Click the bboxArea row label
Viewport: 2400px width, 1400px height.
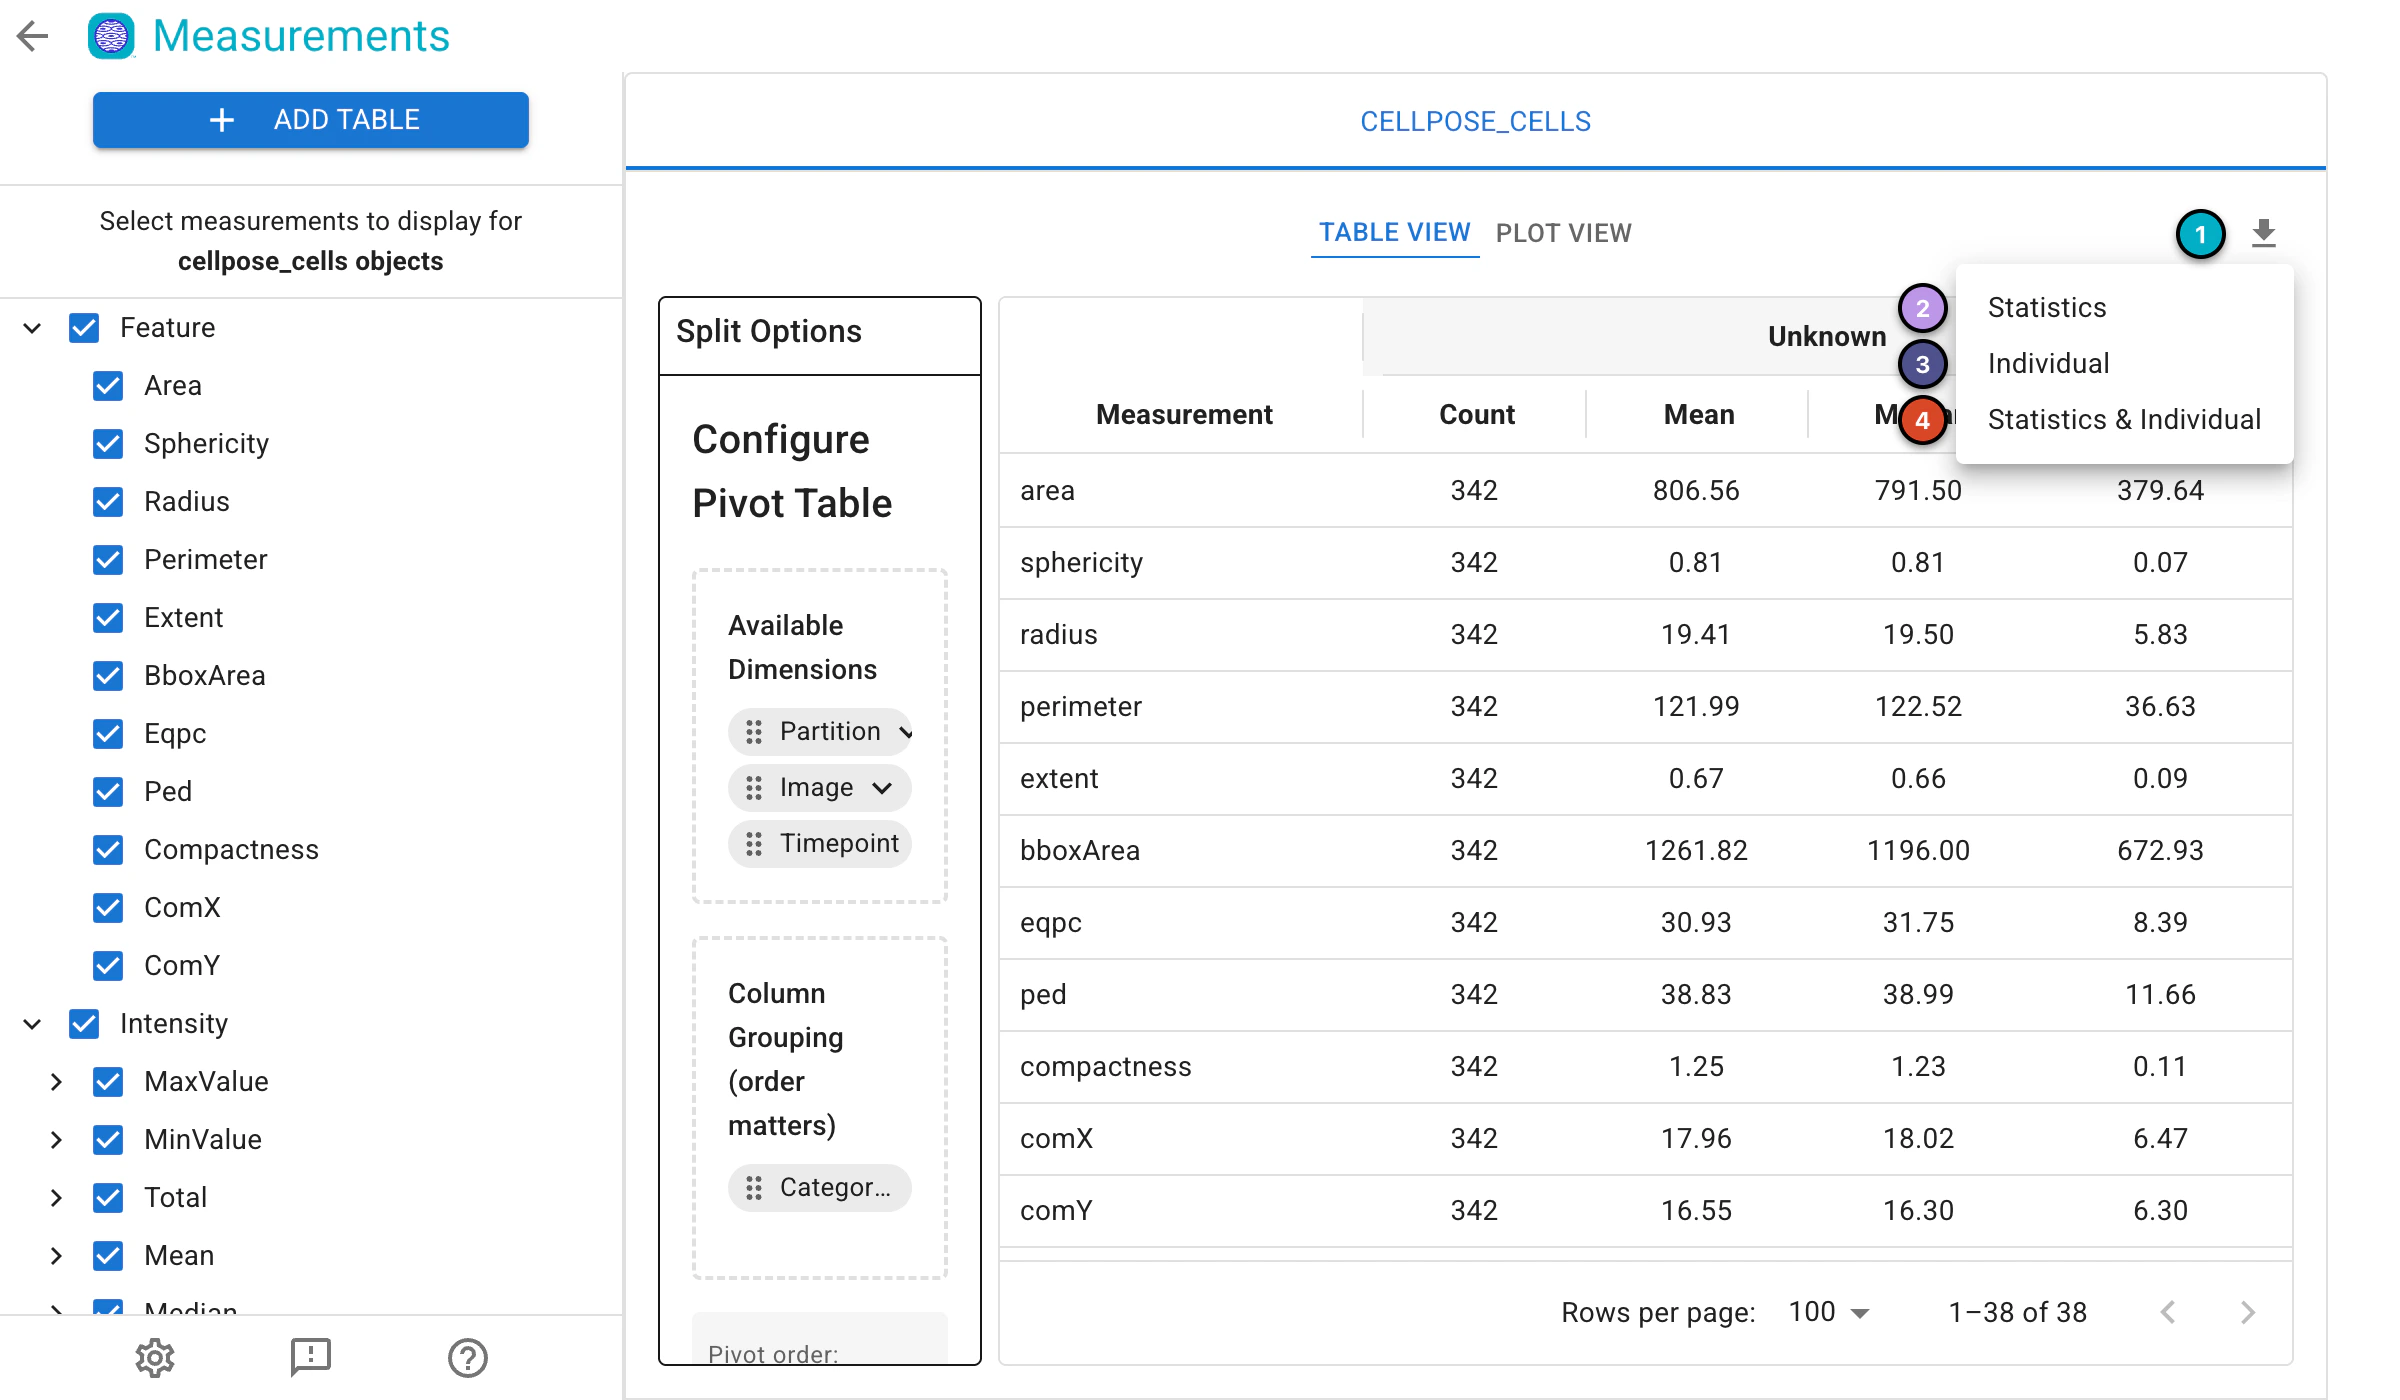click(x=1080, y=851)
